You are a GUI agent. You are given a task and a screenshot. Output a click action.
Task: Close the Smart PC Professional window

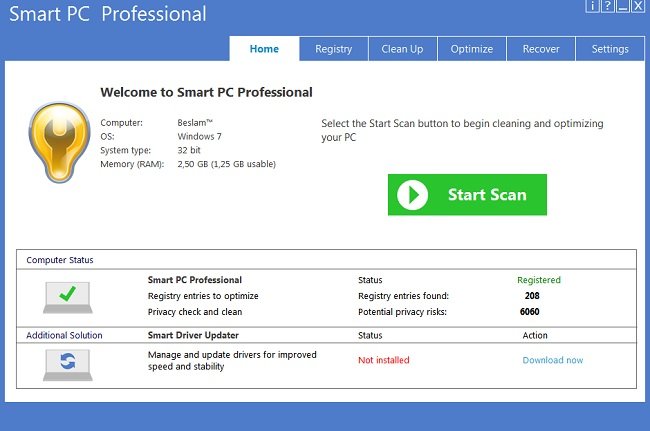point(638,6)
